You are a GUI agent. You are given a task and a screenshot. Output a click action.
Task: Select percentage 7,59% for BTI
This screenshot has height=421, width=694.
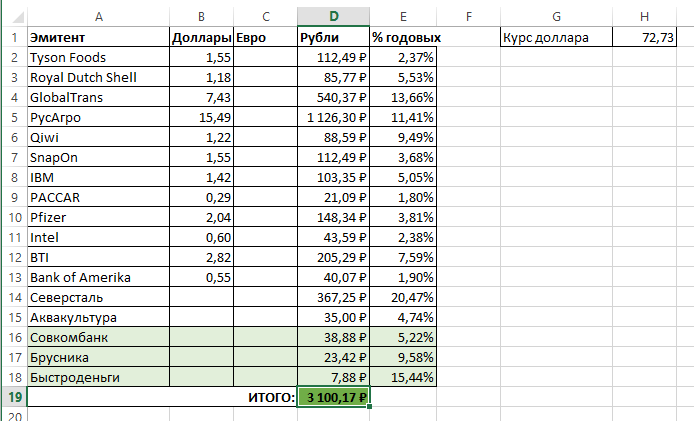pyautogui.click(x=403, y=257)
